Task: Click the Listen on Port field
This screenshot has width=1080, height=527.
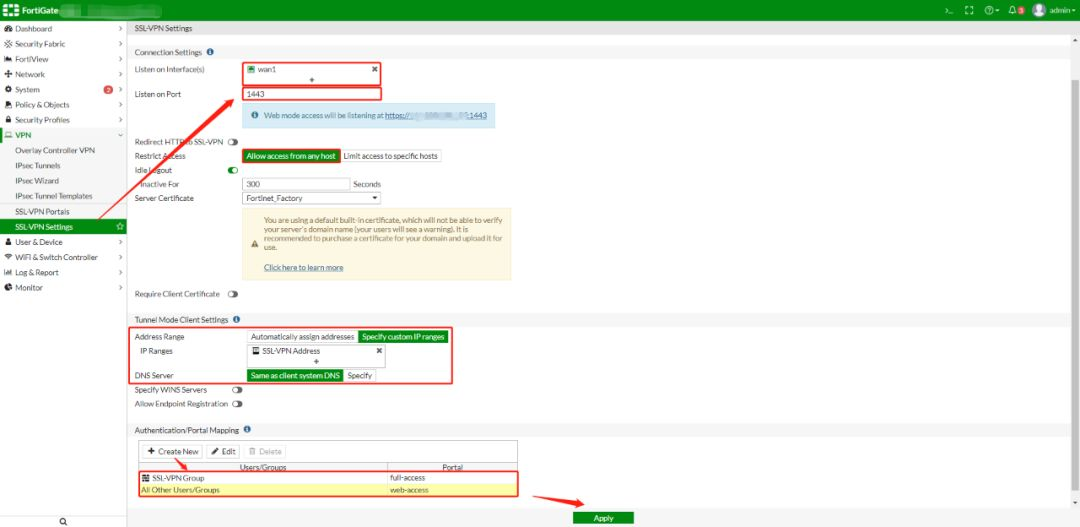Action: point(311,94)
